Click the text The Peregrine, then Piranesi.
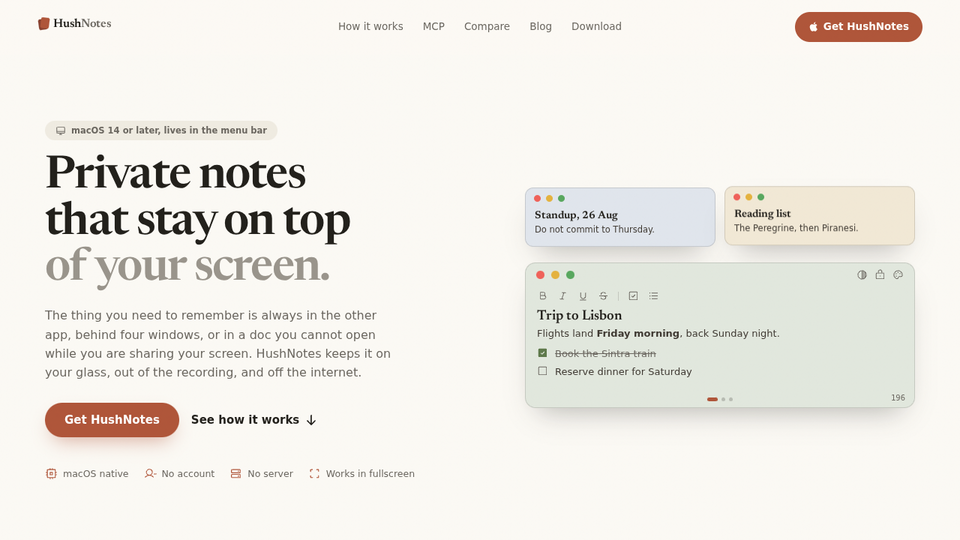960x540 pixels. click(796, 228)
